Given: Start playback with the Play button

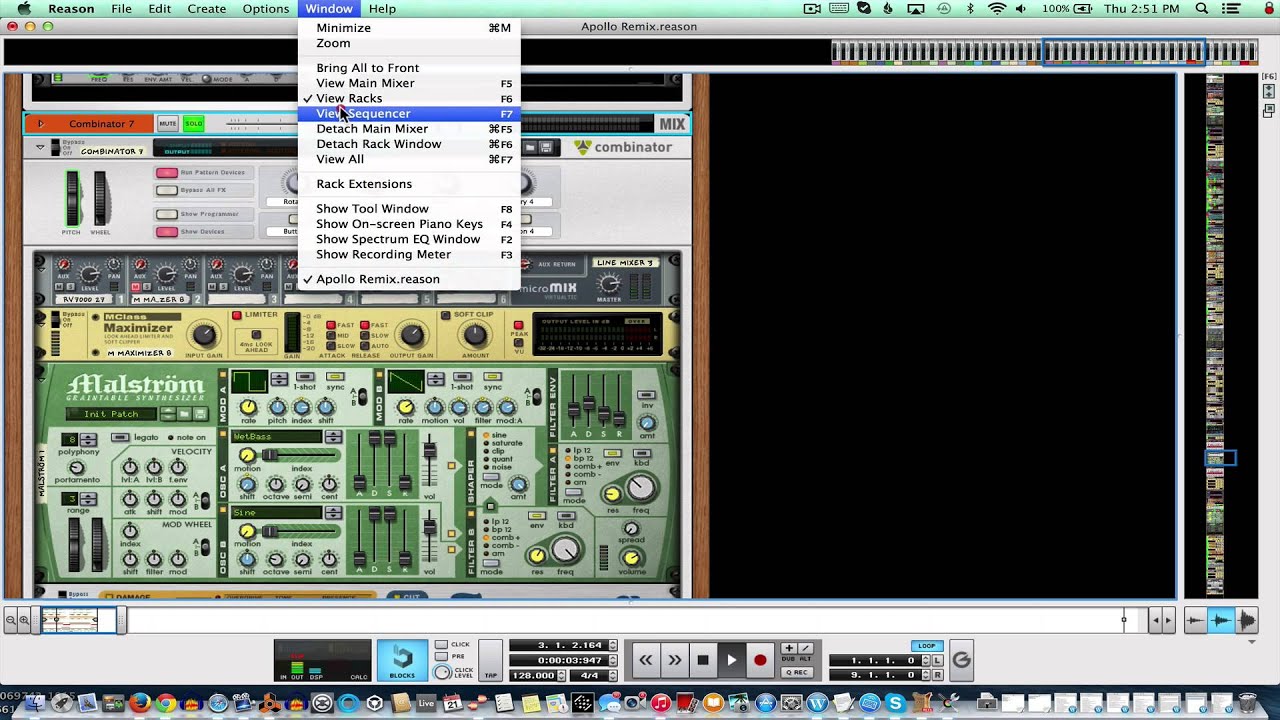Looking at the screenshot, I should [x=731, y=660].
